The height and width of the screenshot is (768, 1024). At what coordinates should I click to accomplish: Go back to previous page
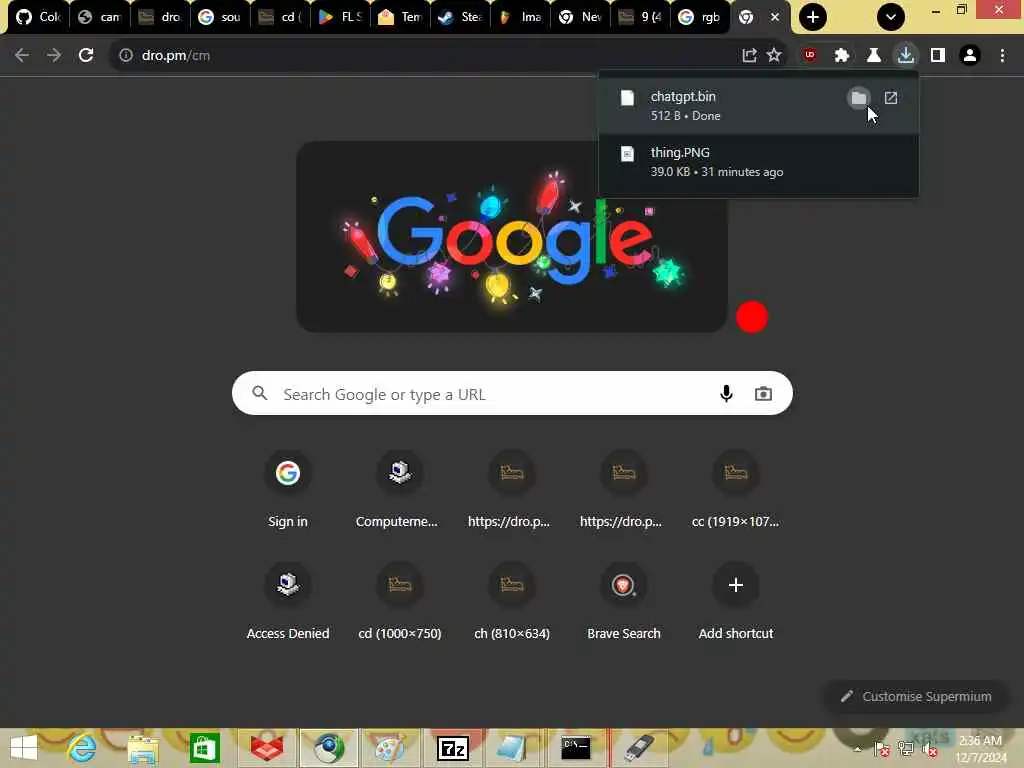pos(22,55)
